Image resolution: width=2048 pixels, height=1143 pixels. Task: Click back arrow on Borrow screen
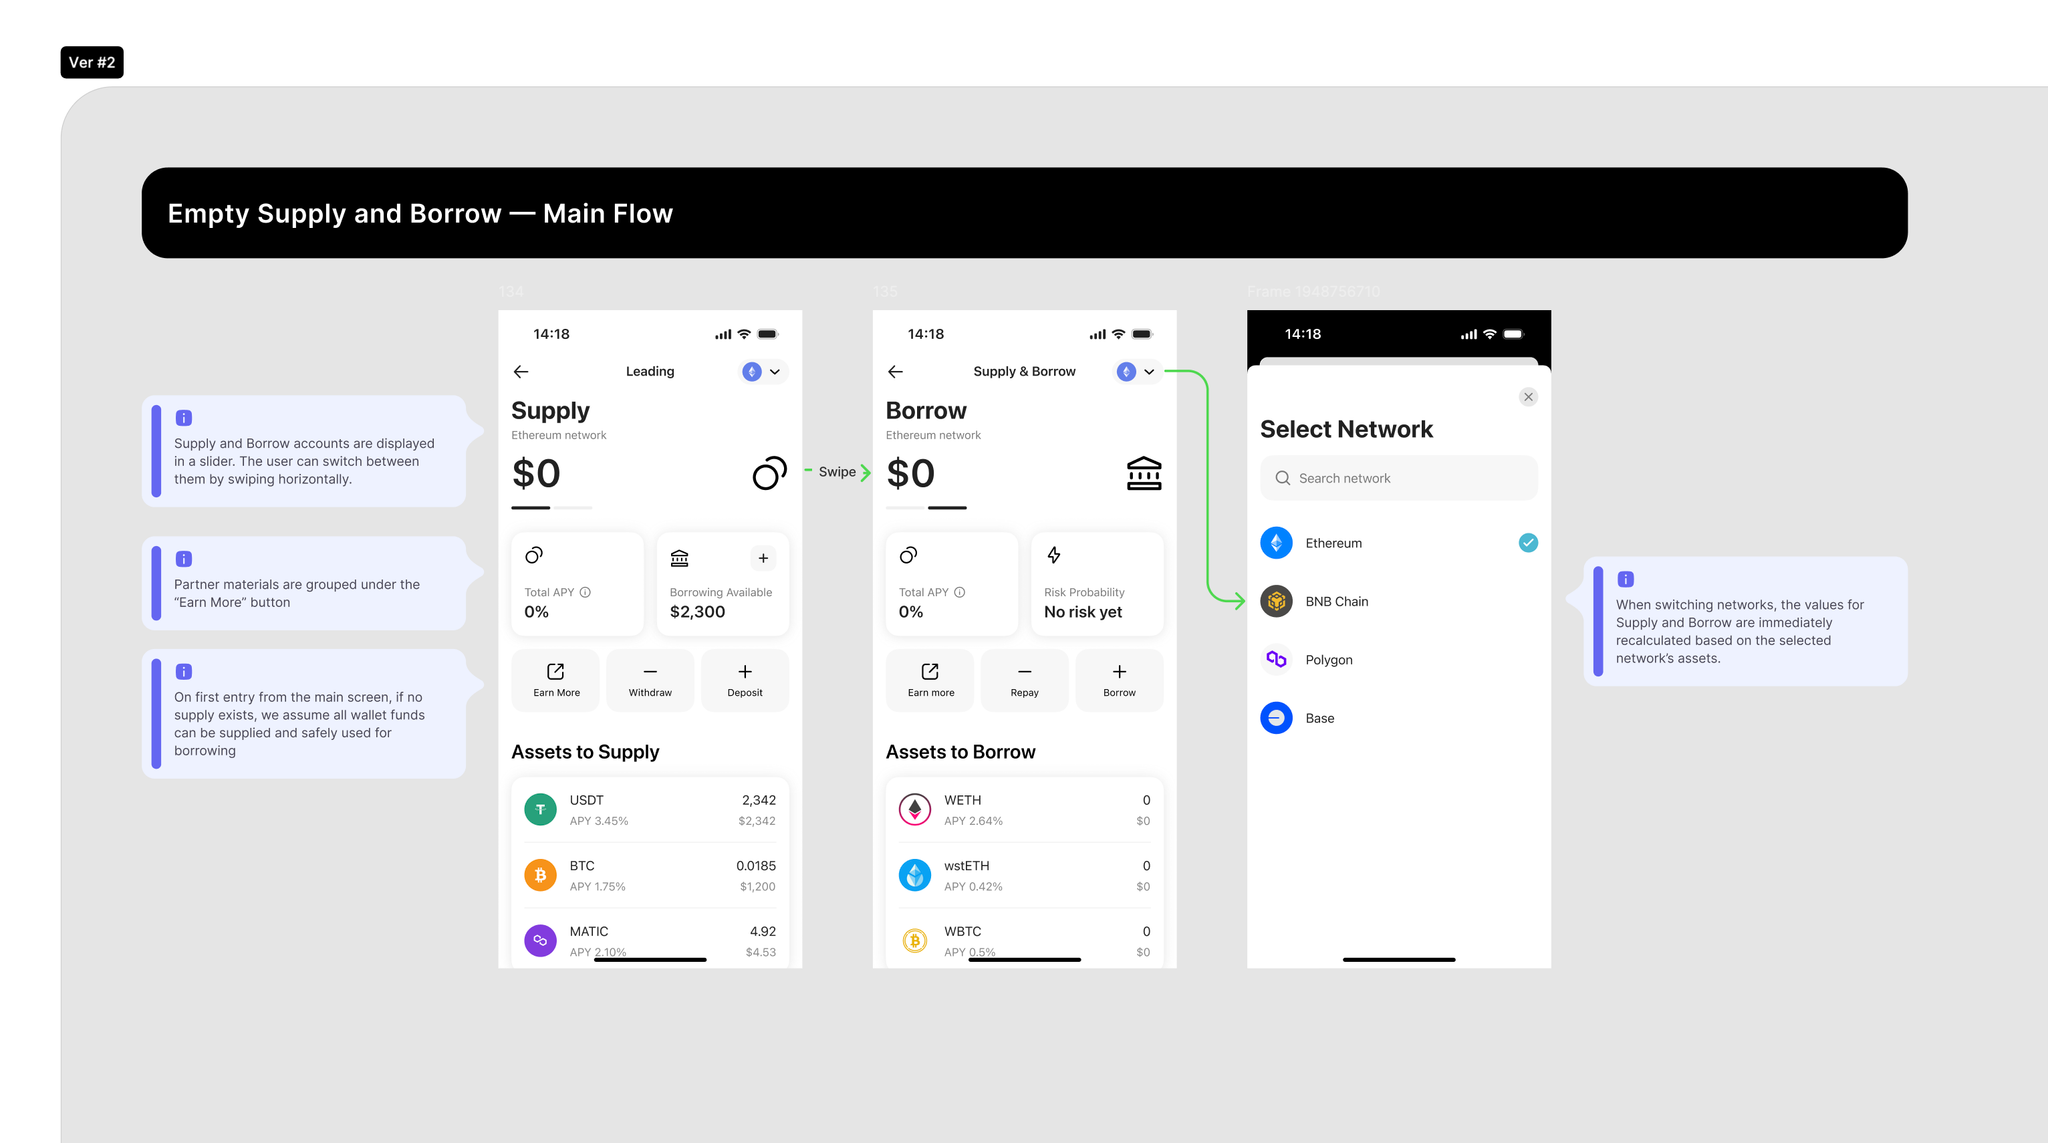(895, 372)
